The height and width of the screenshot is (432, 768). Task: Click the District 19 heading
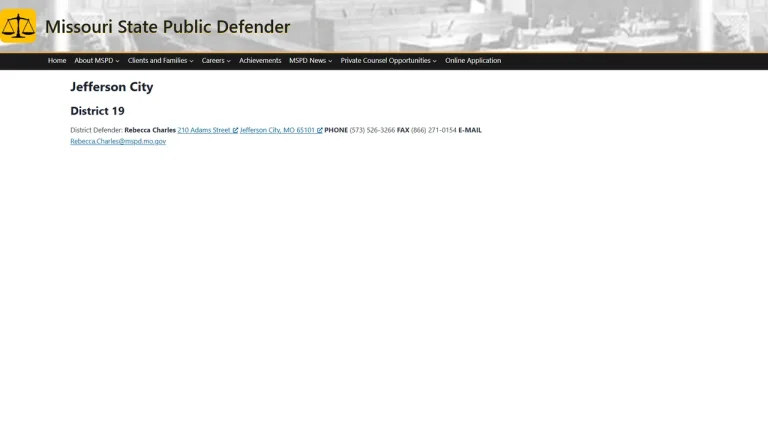(x=97, y=111)
